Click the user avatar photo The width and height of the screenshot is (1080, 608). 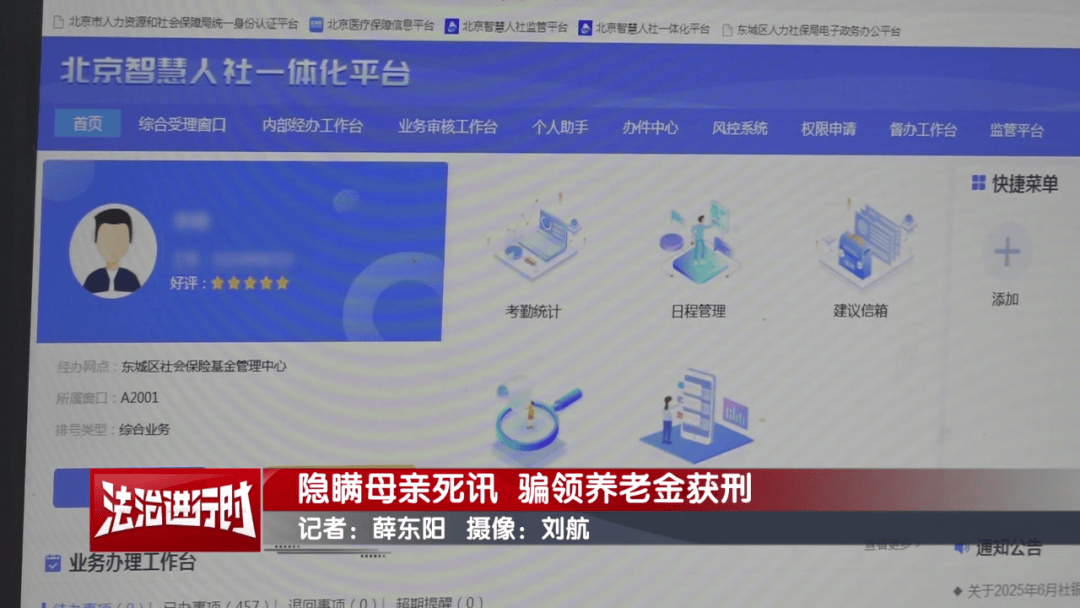coord(114,250)
